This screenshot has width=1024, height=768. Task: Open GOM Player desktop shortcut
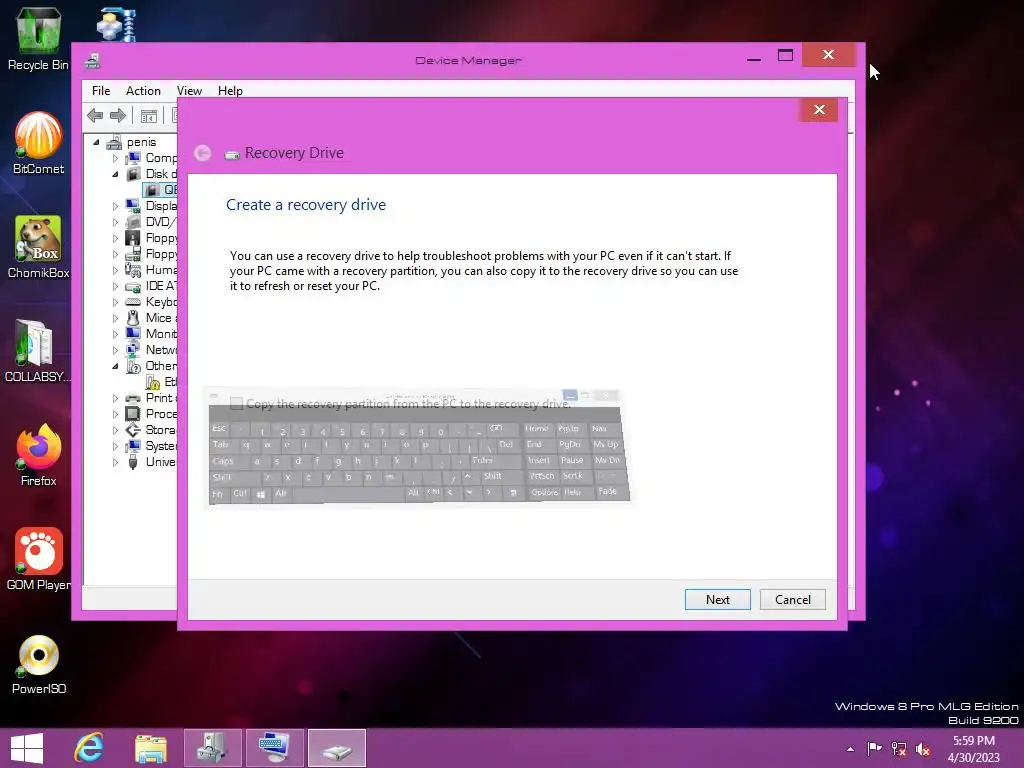point(38,559)
